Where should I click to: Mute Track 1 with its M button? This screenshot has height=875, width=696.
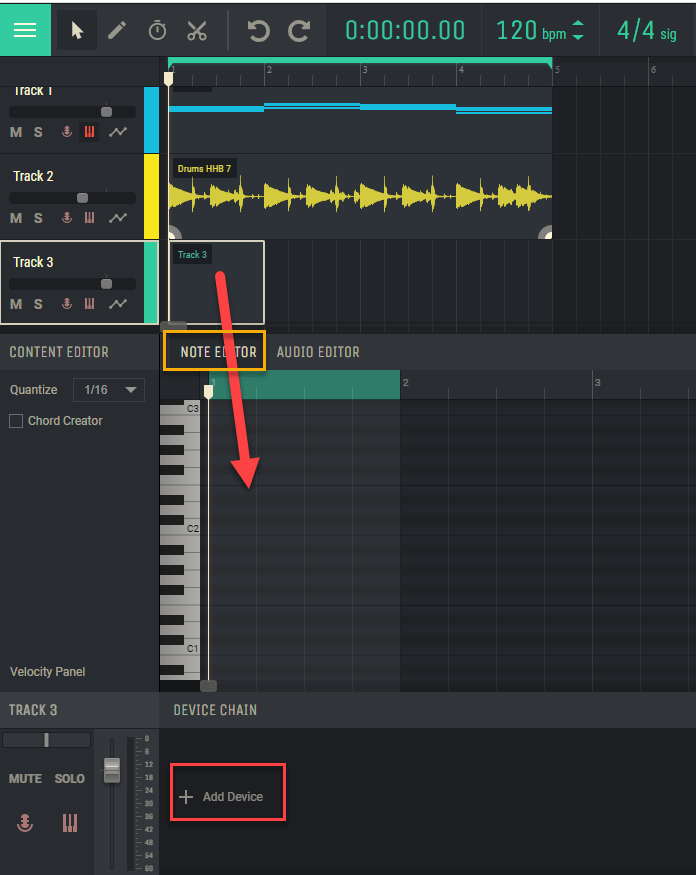click(16, 132)
